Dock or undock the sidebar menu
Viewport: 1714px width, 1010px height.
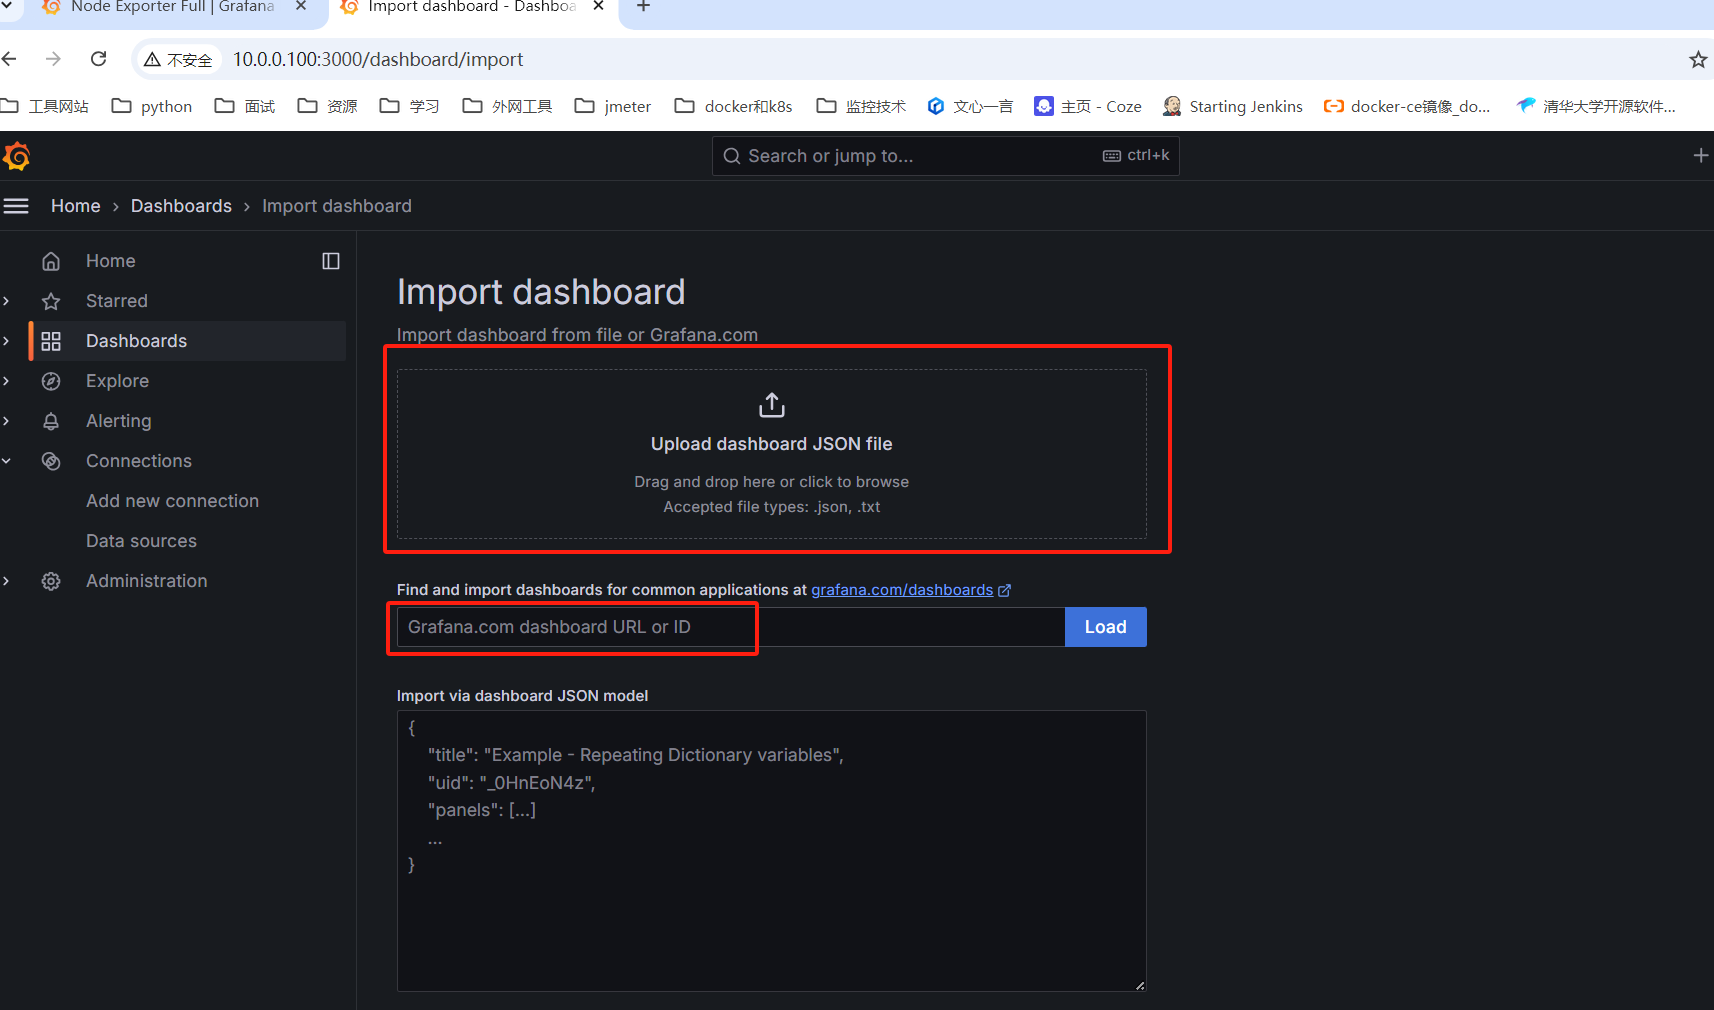click(331, 261)
